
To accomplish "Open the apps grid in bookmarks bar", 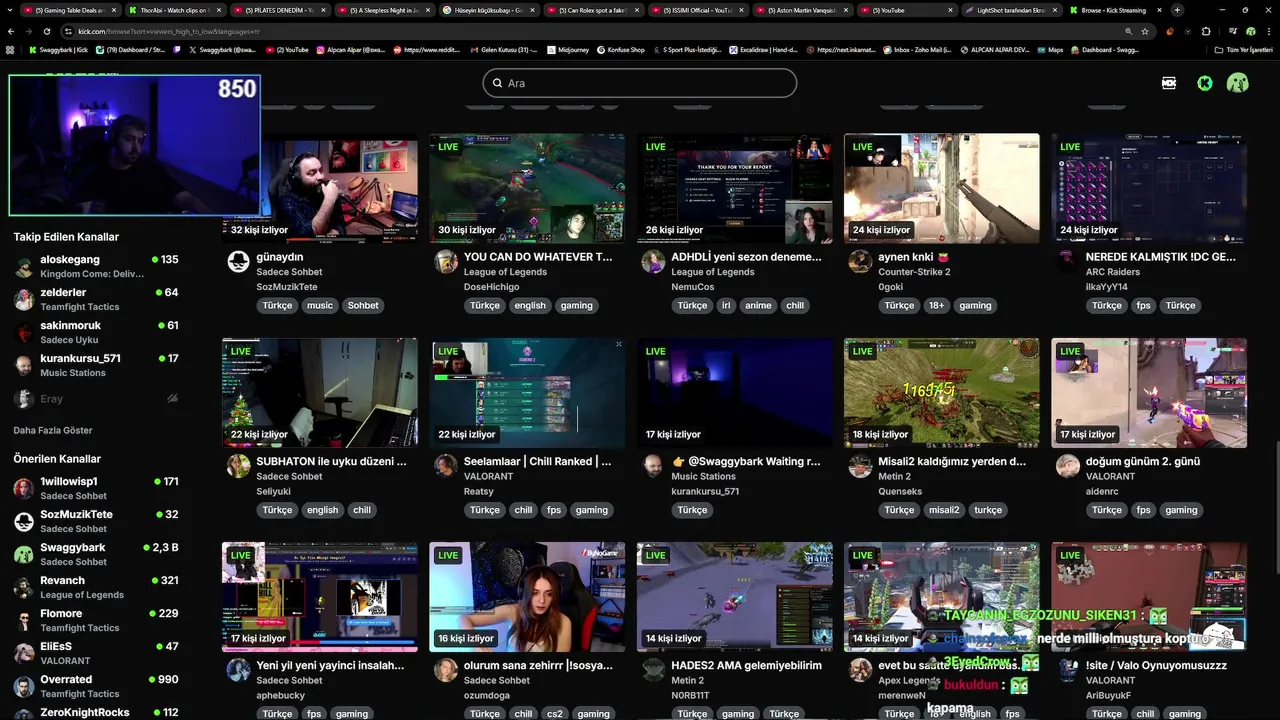I will click(x=10, y=49).
